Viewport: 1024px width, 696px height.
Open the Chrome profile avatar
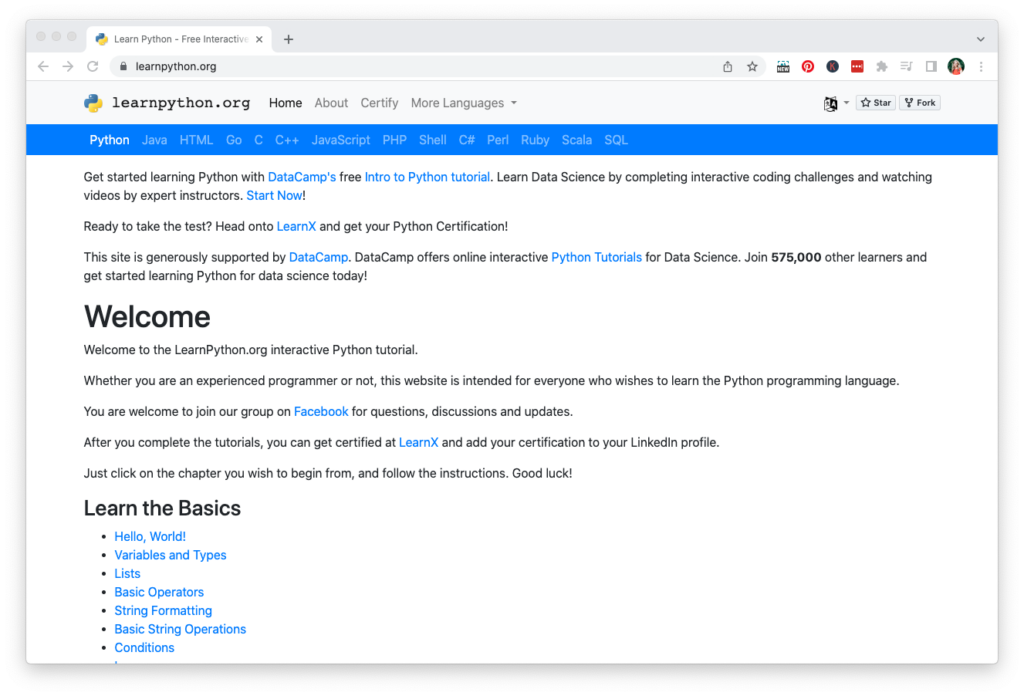956,67
